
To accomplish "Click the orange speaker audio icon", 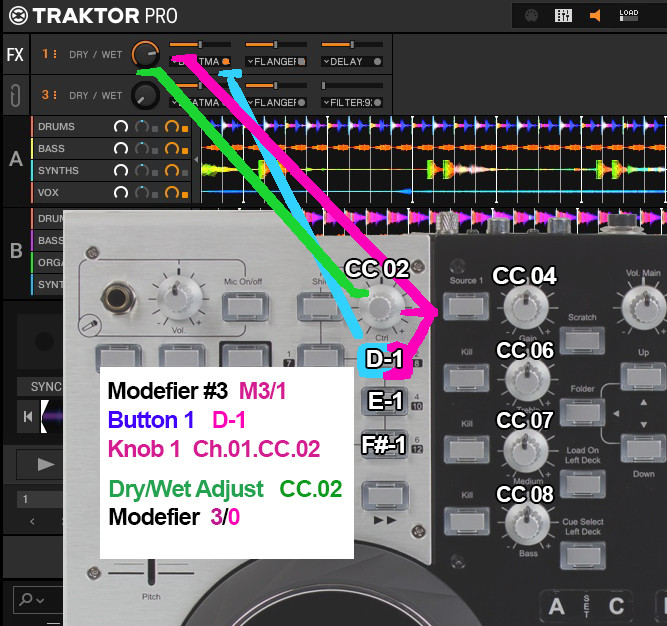I will tap(595, 16).
